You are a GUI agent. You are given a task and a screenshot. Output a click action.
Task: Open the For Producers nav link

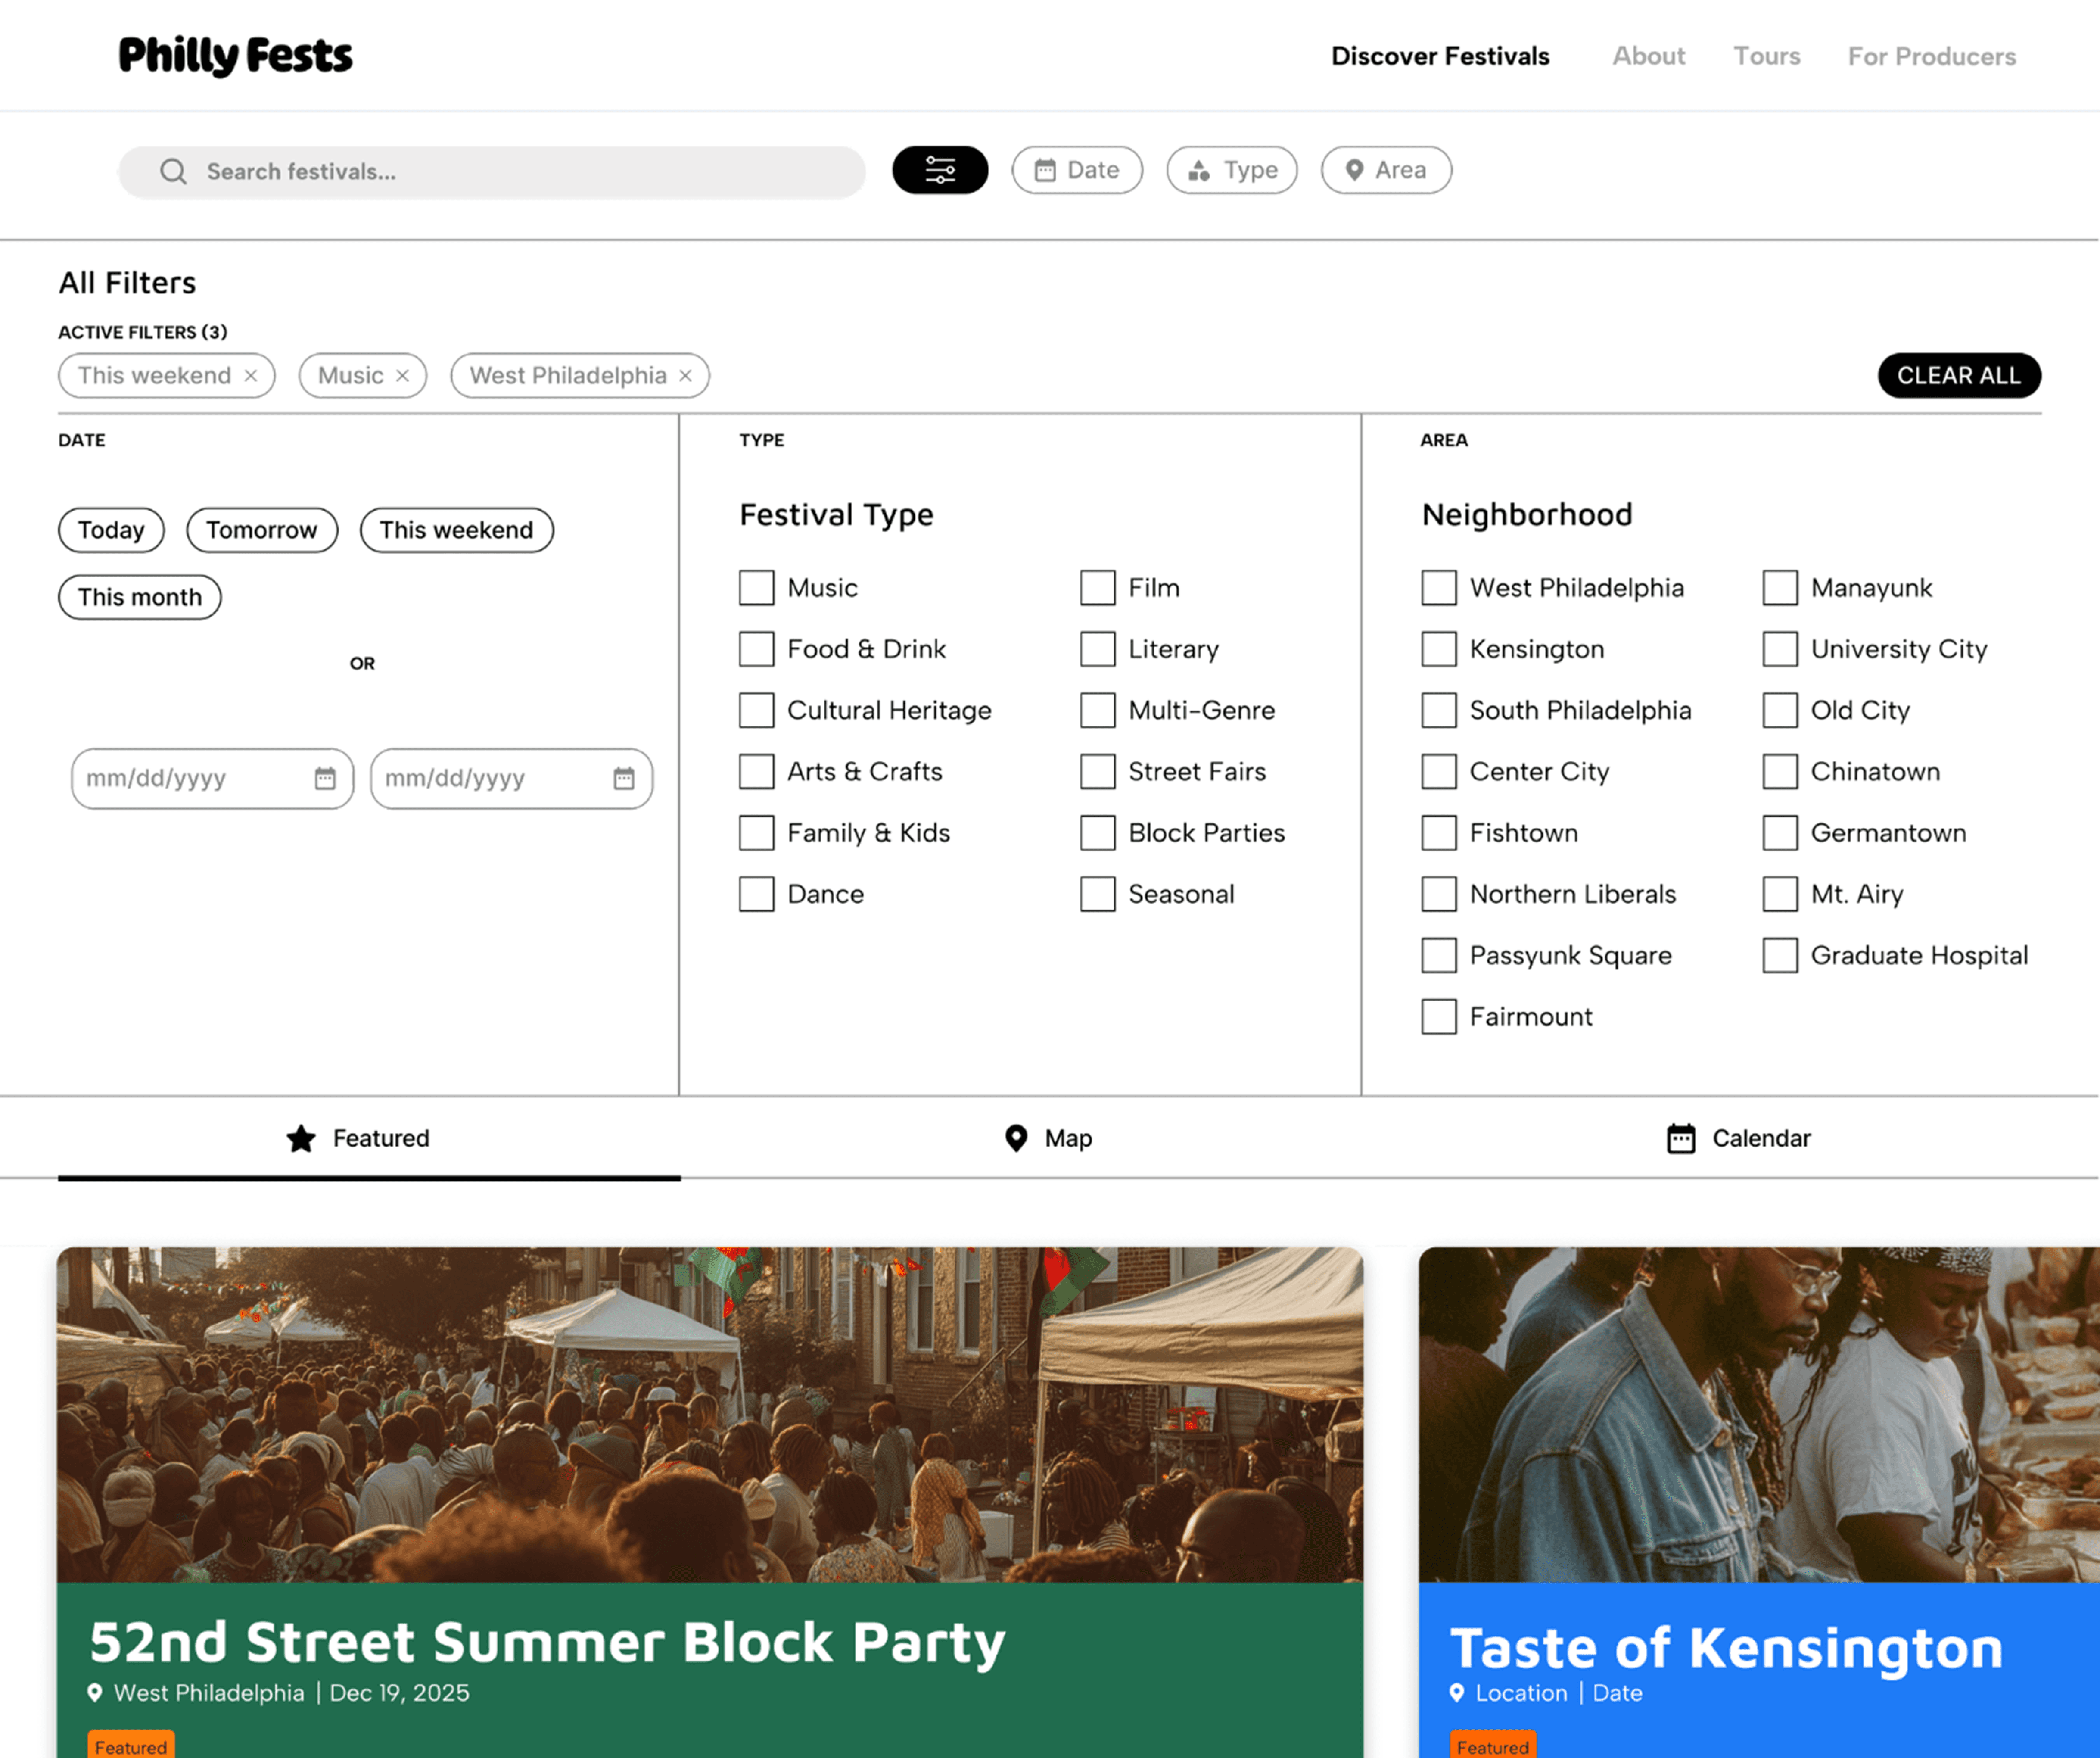[x=1931, y=56]
